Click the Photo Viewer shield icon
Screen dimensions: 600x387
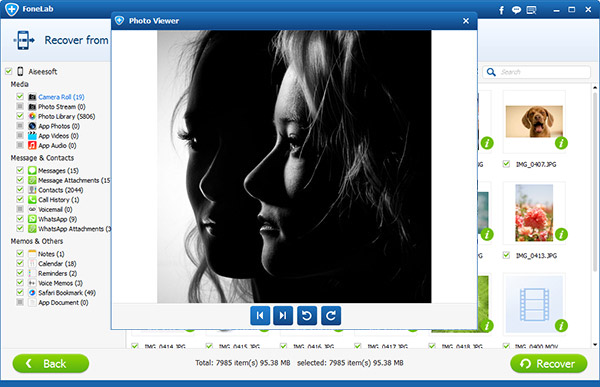[120, 21]
